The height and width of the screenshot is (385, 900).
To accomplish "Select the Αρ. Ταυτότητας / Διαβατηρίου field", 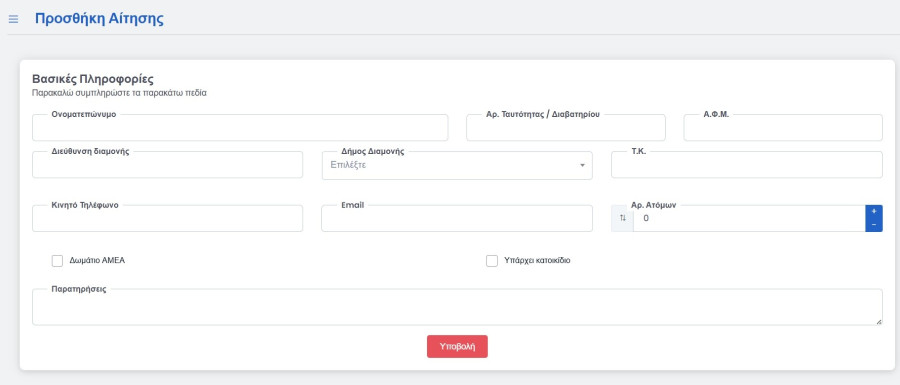I will click(566, 127).
